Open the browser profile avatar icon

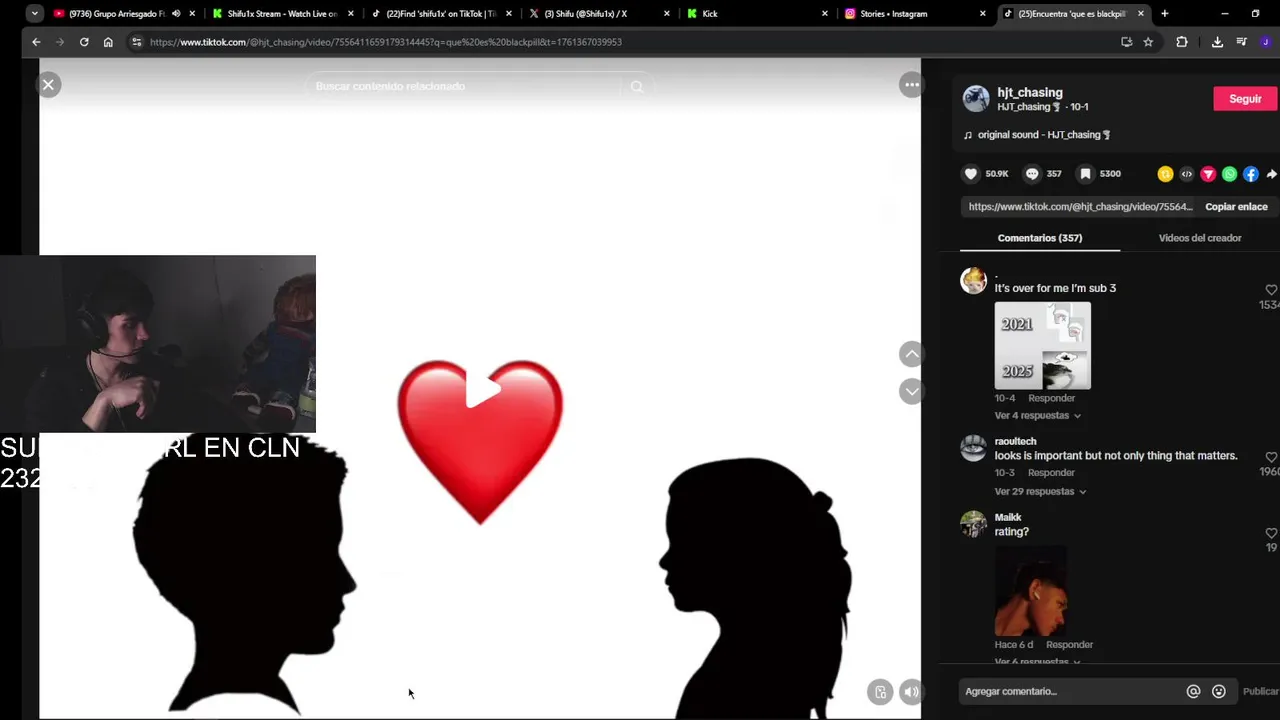coord(1266,42)
